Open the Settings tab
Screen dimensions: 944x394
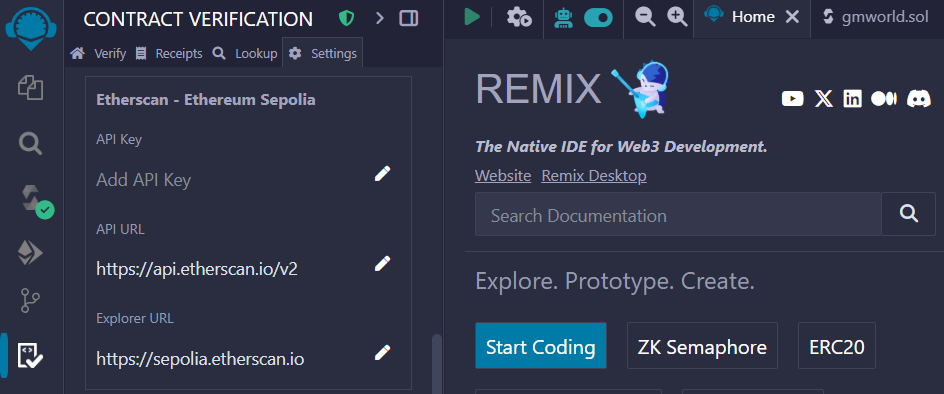(x=323, y=54)
